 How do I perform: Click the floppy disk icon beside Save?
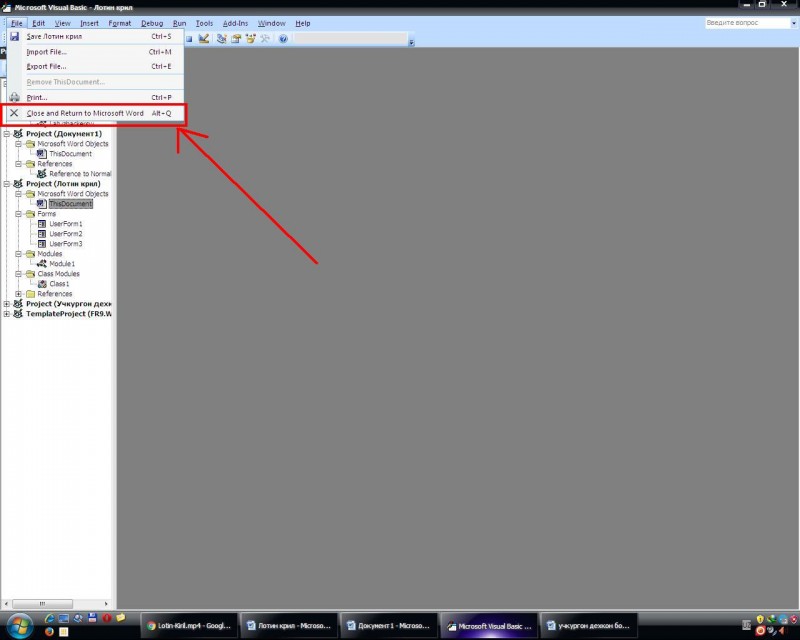tap(14, 36)
